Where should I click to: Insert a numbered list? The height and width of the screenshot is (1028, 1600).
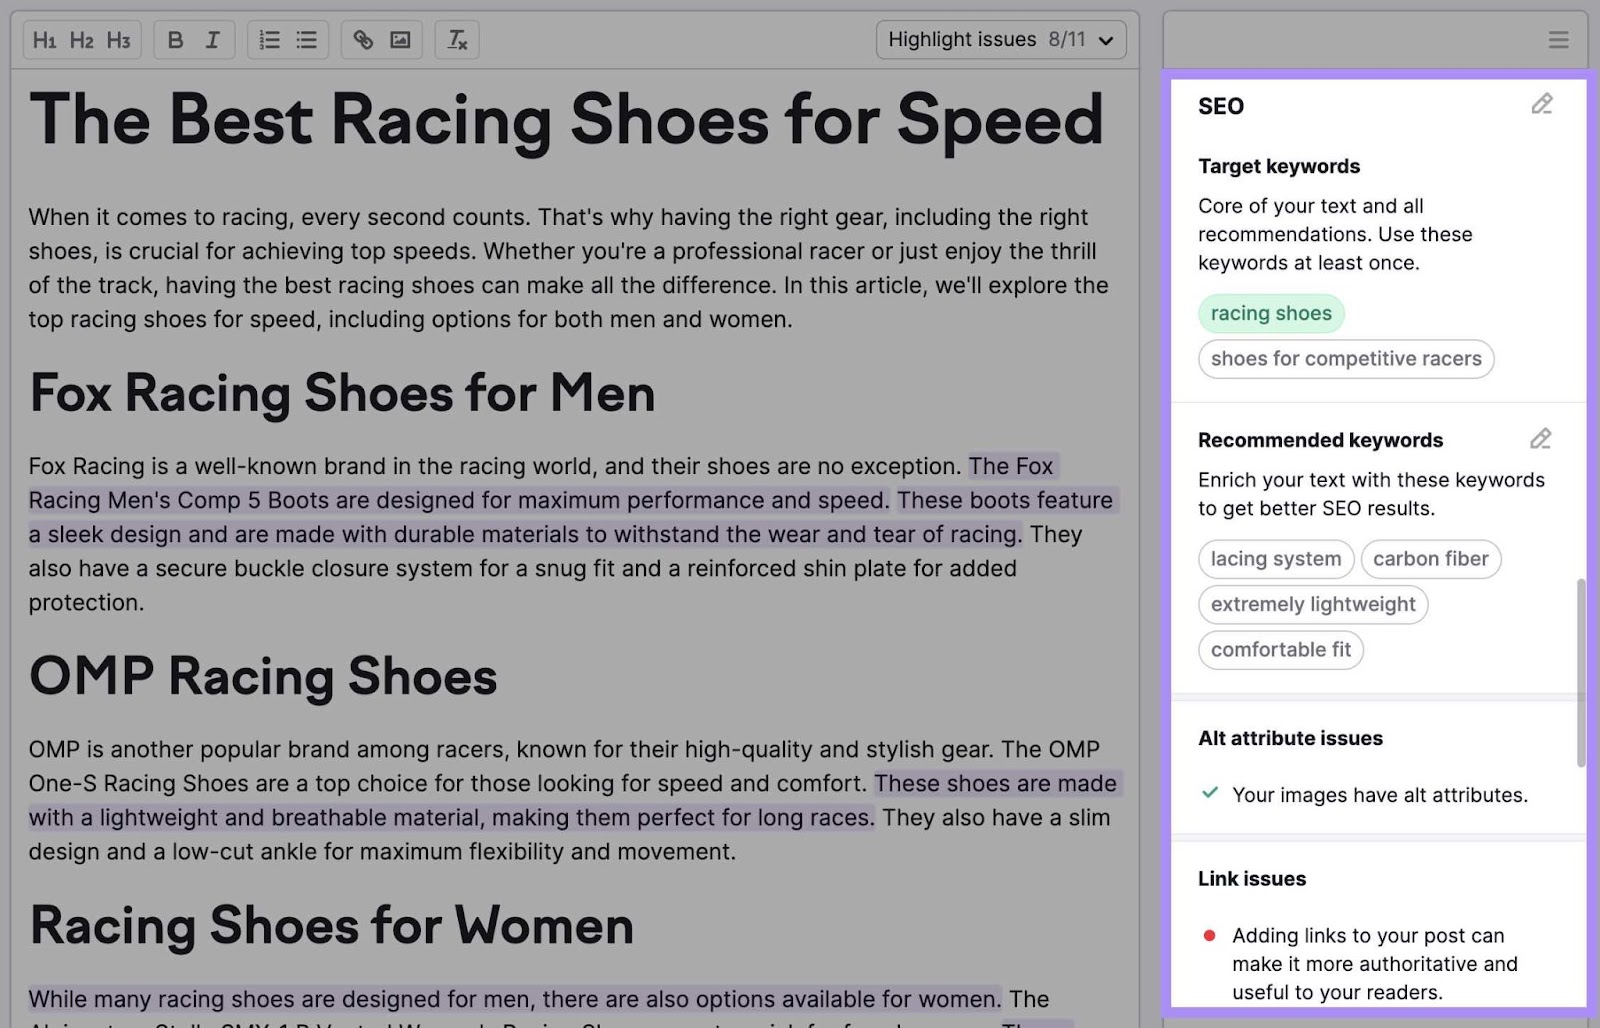269,40
